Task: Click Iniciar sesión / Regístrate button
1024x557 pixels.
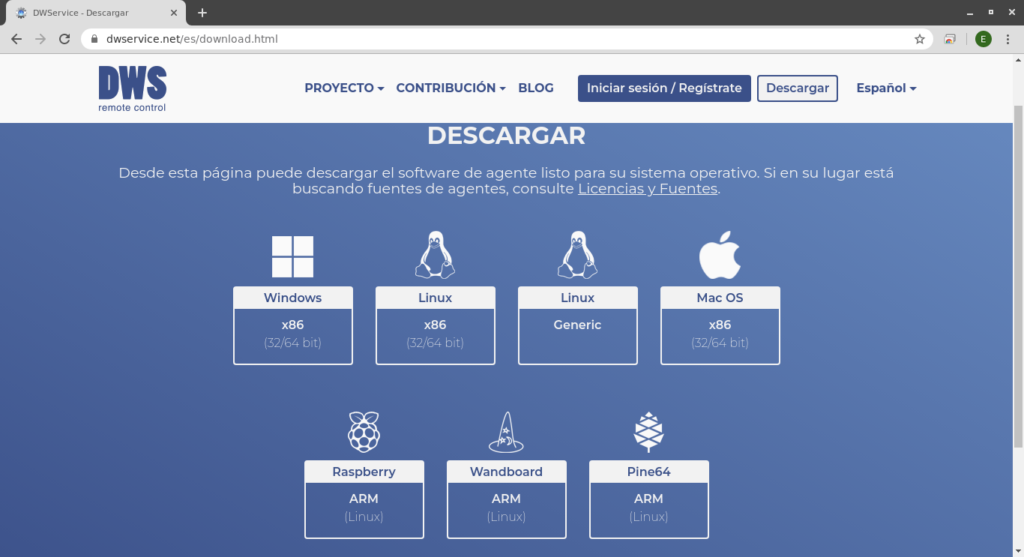Action: click(664, 88)
